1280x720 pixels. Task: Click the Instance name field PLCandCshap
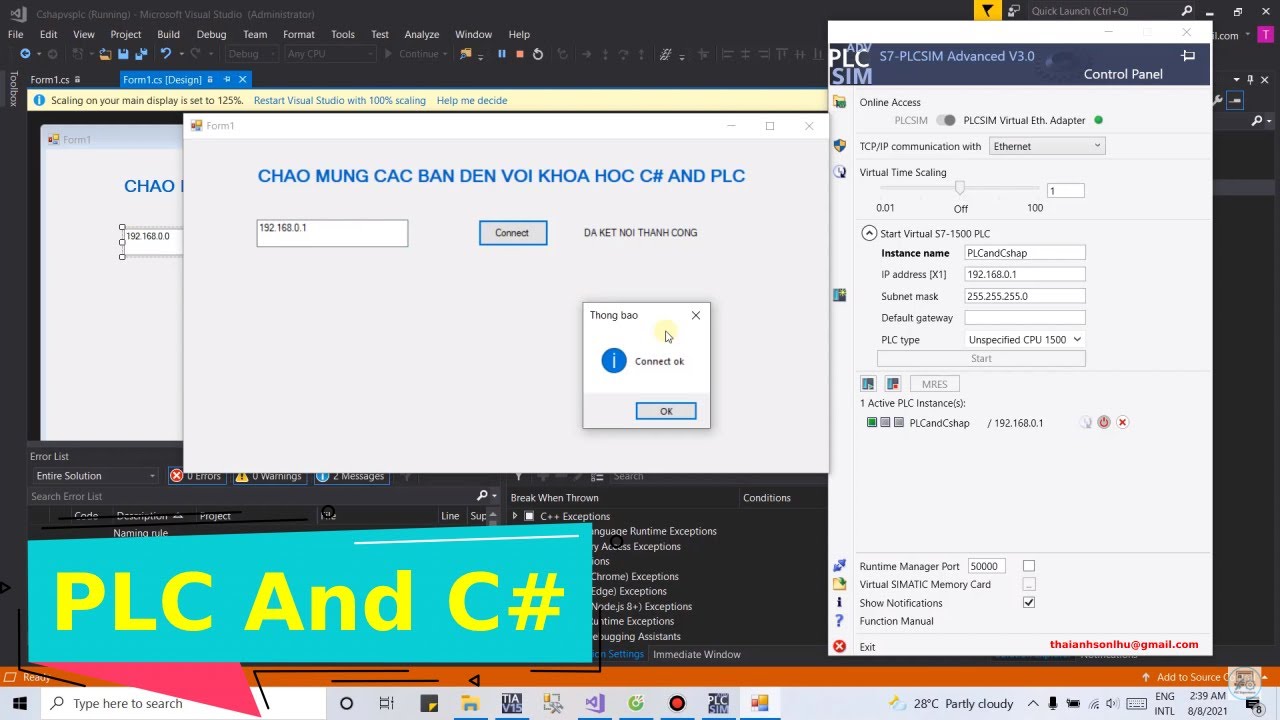click(1025, 253)
